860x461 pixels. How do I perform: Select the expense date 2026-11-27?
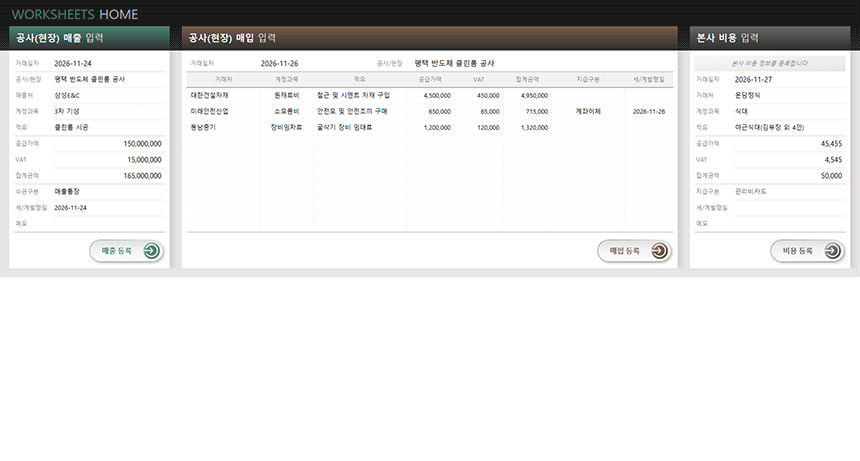coord(789,79)
